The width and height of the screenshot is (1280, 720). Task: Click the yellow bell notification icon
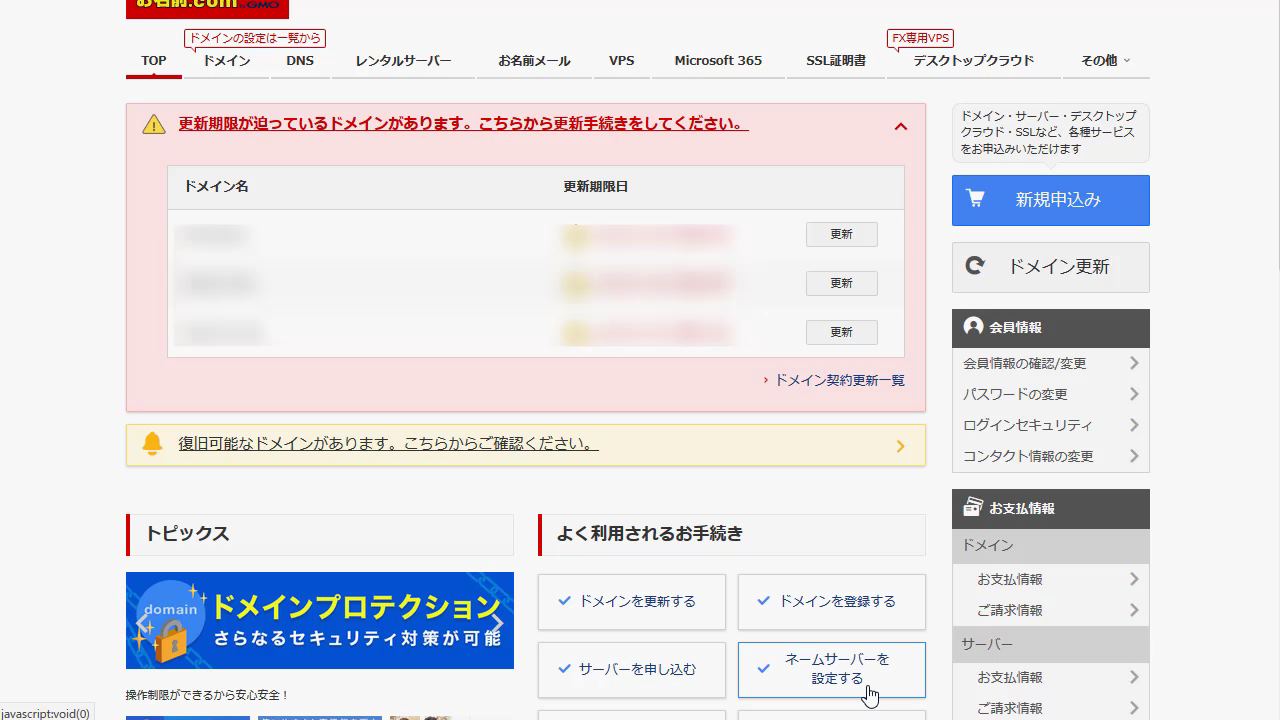[x=152, y=444]
